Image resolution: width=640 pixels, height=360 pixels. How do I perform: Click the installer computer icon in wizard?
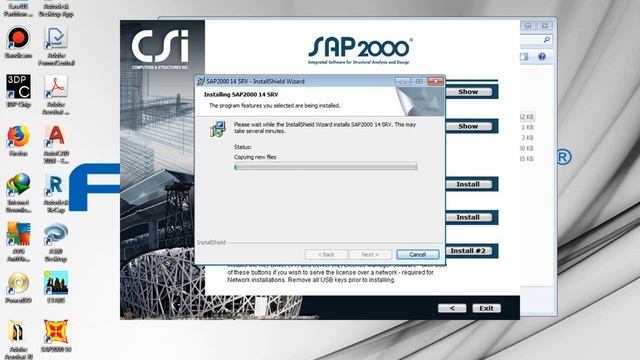[x=218, y=129]
